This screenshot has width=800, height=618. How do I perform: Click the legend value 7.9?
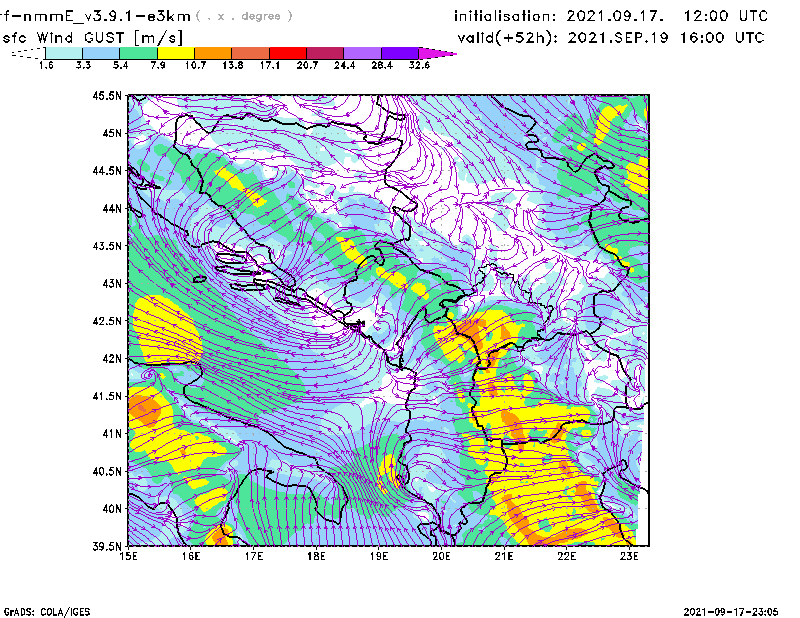[158, 65]
